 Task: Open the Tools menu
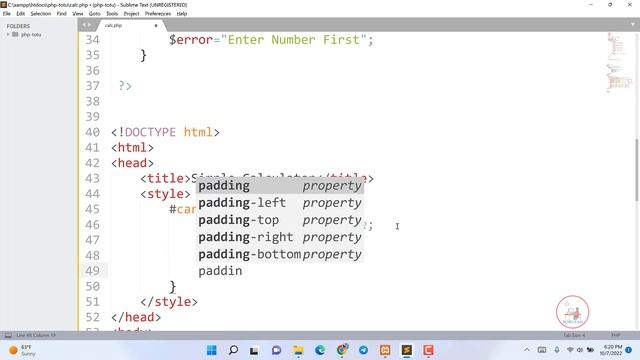click(x=112, y=13)
